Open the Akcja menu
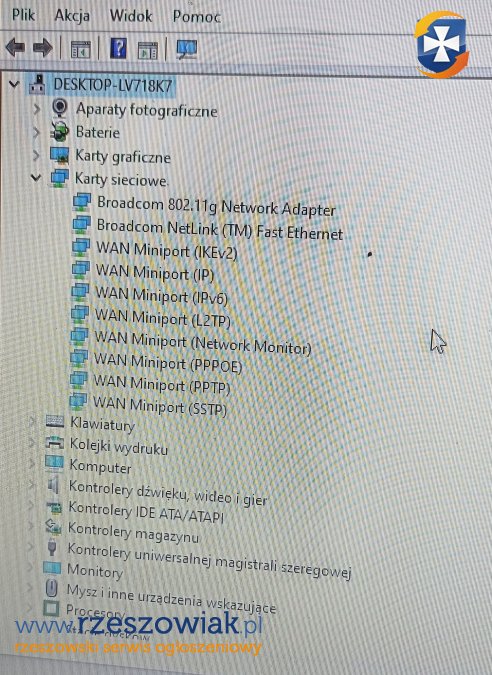This screenshot has width=492, height=675. (x=72, y=15)
